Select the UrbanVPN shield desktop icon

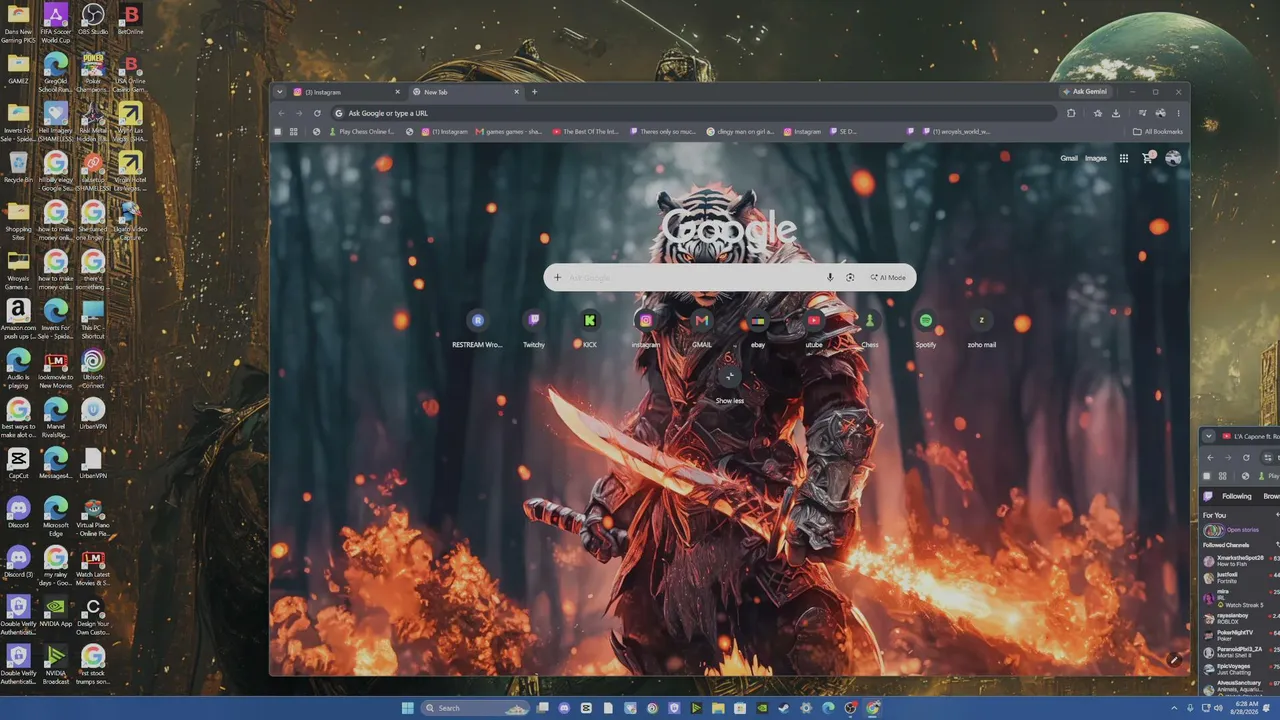[93, 413]
